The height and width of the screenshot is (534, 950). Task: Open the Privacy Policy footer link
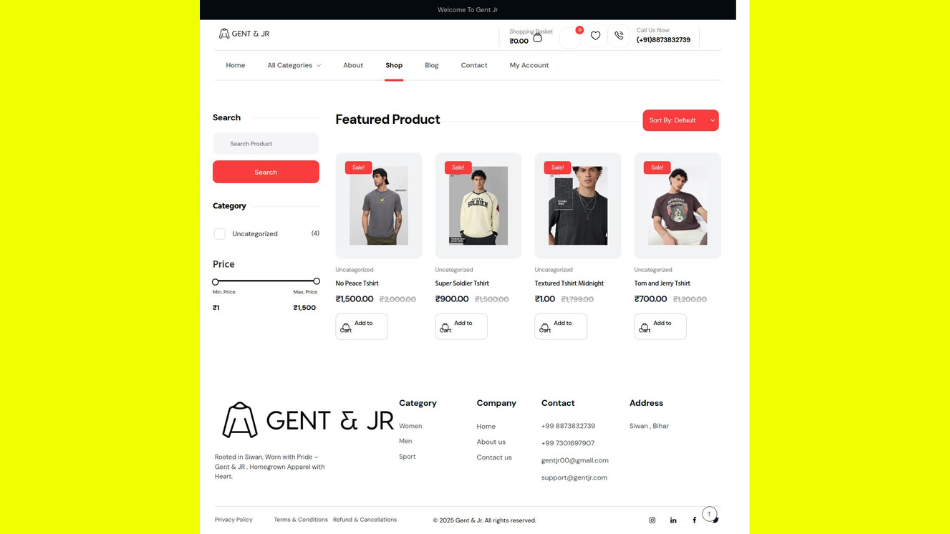pyautogui.click(x=233, y=519)
